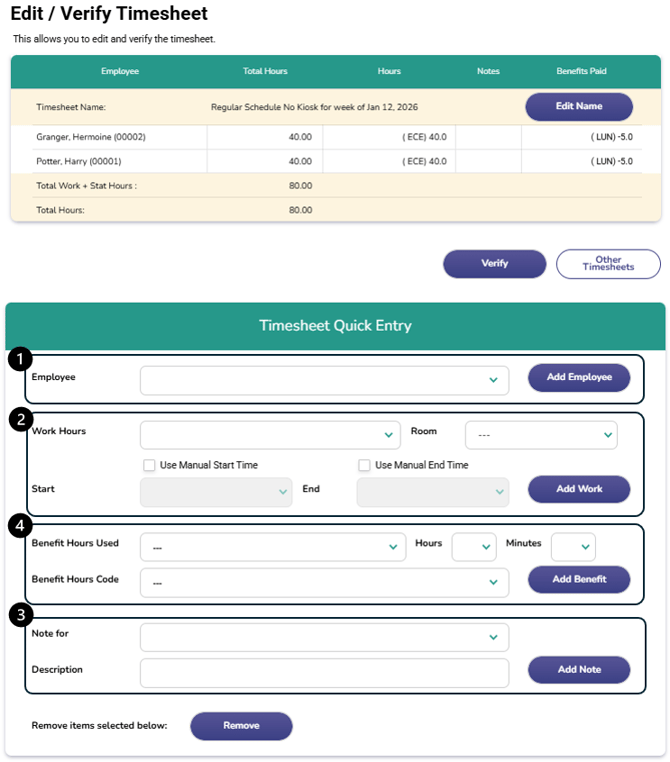Click the Add Employee button
Image resolution: width=670 pixels, height=762 pixels.
(579, 377)
